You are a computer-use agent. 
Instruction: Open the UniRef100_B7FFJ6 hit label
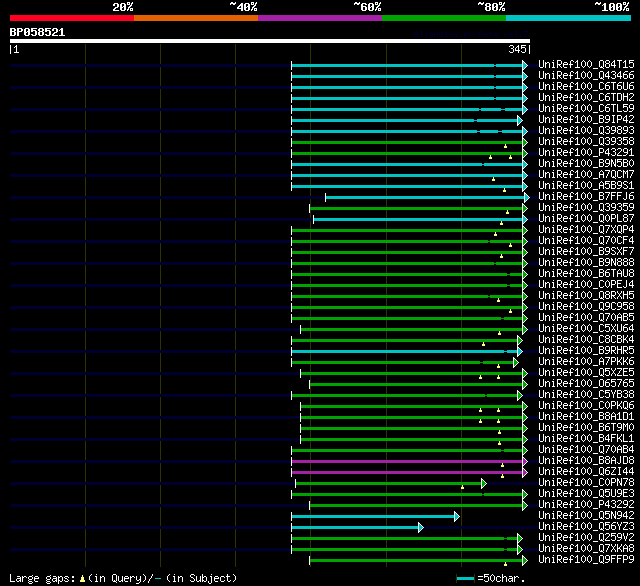coord(586,197)
